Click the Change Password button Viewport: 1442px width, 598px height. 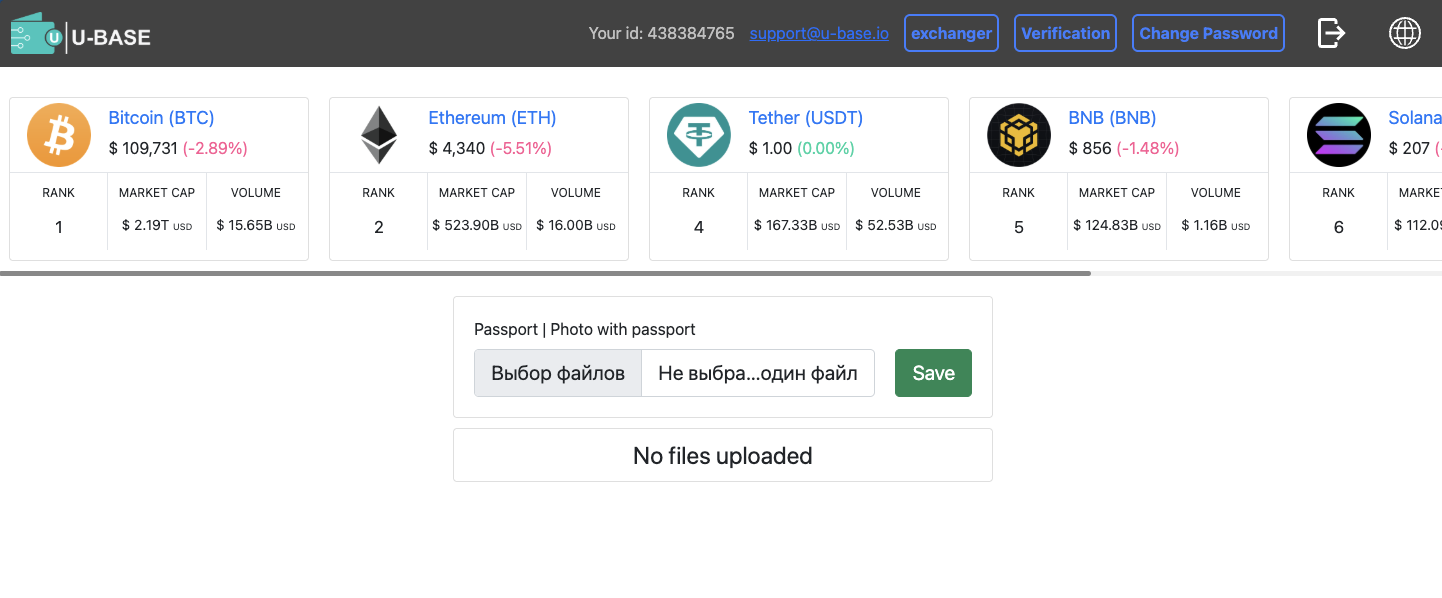(1208, 33)
